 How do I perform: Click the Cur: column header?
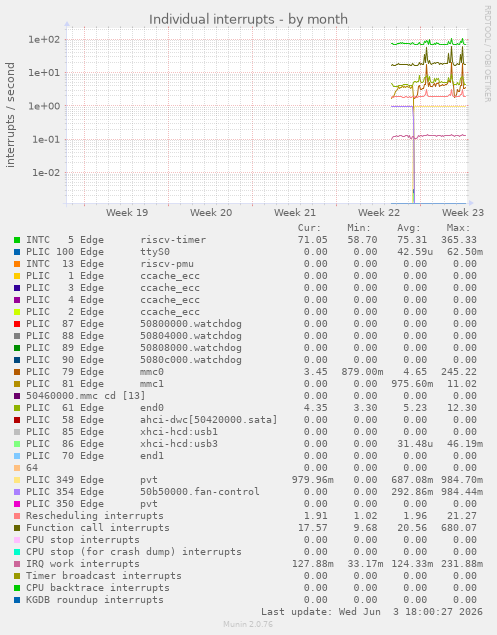tap(309, 228)
